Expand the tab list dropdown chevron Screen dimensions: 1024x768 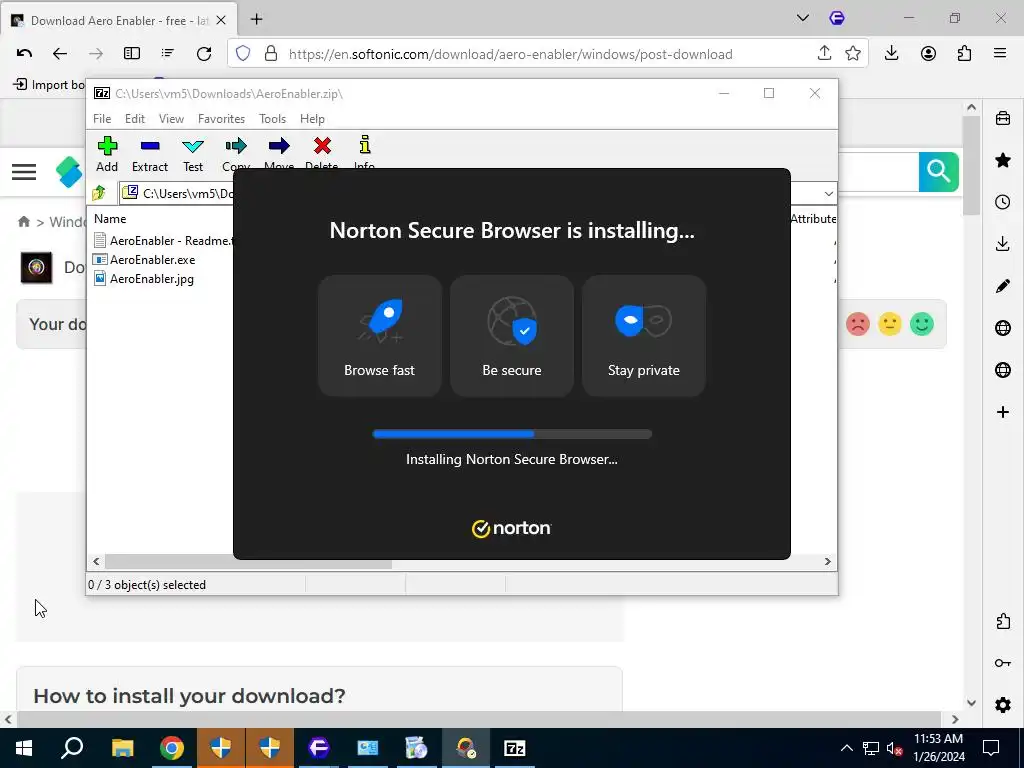[803, 18]
